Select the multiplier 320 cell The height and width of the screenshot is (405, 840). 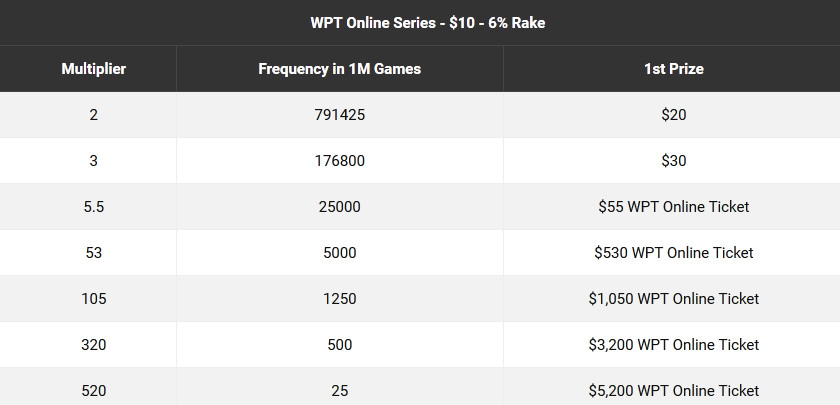tap(94, 345)
